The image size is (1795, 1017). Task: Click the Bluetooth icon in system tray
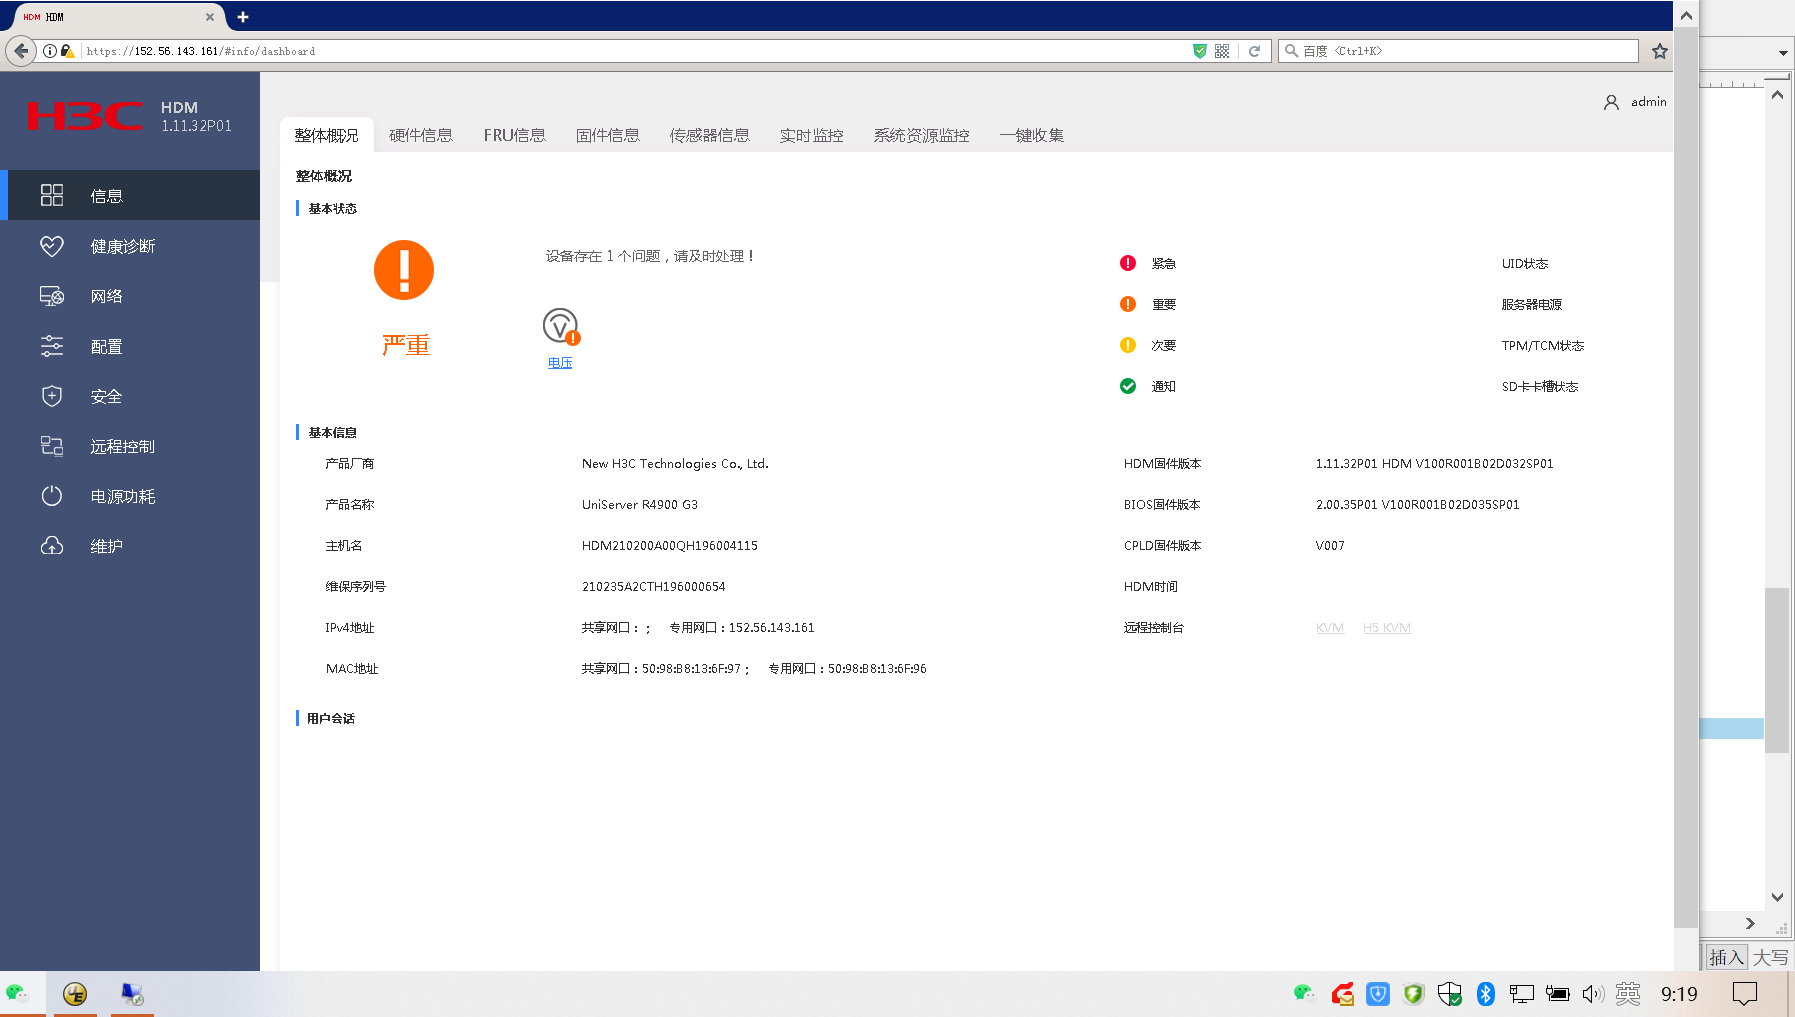pos(1486,993)
